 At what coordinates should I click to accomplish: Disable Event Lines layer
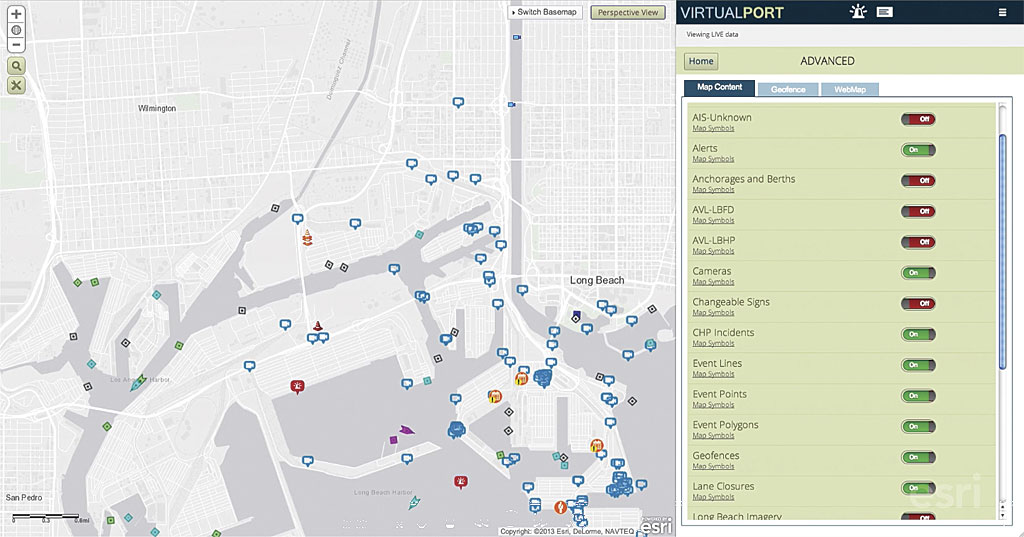918,365
